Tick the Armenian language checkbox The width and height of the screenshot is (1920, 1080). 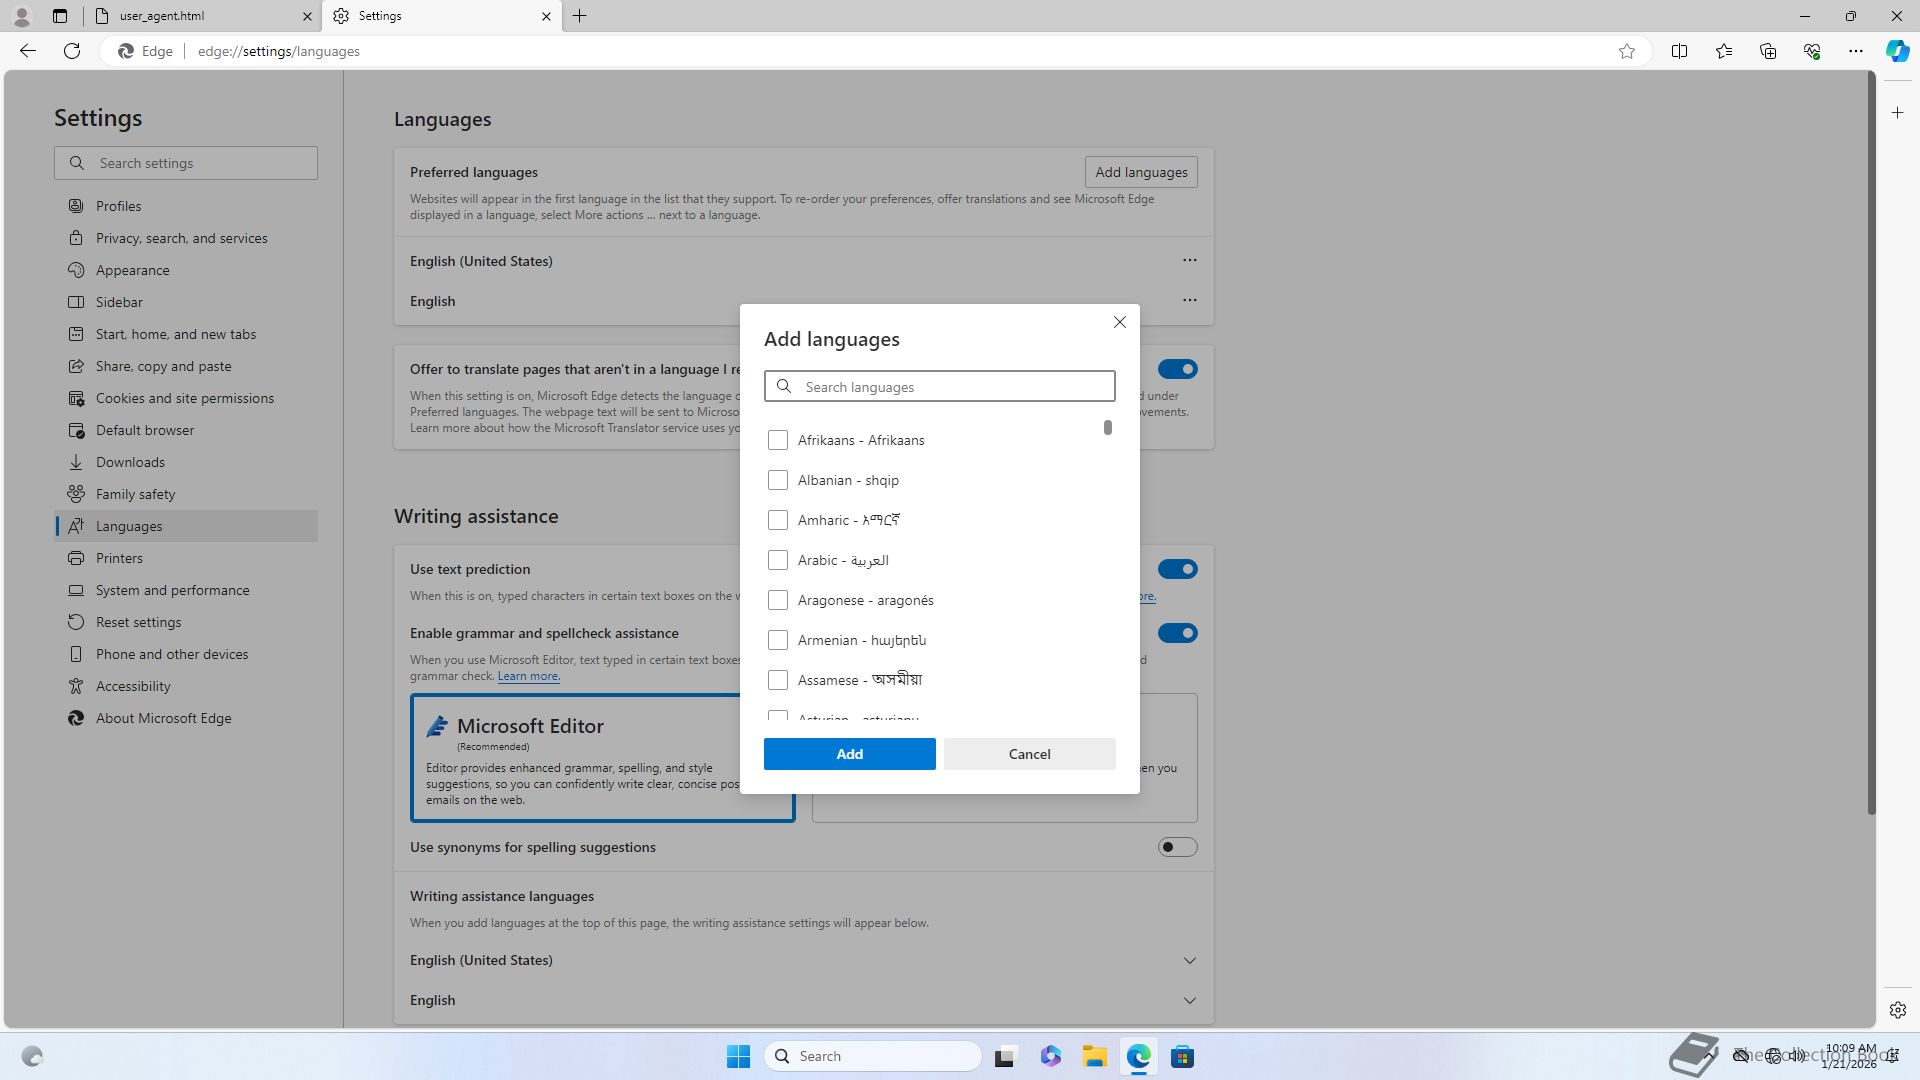778,640
